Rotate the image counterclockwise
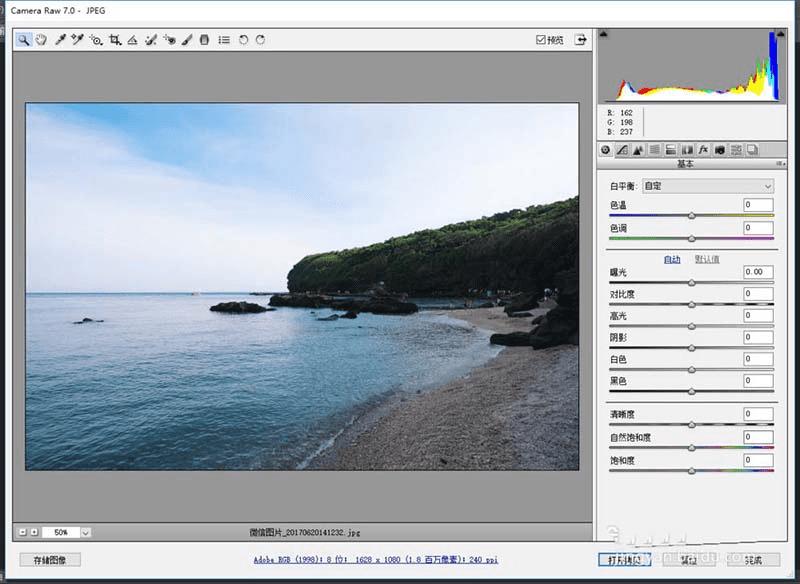This screenshot has height=584, width=800. 243,40
